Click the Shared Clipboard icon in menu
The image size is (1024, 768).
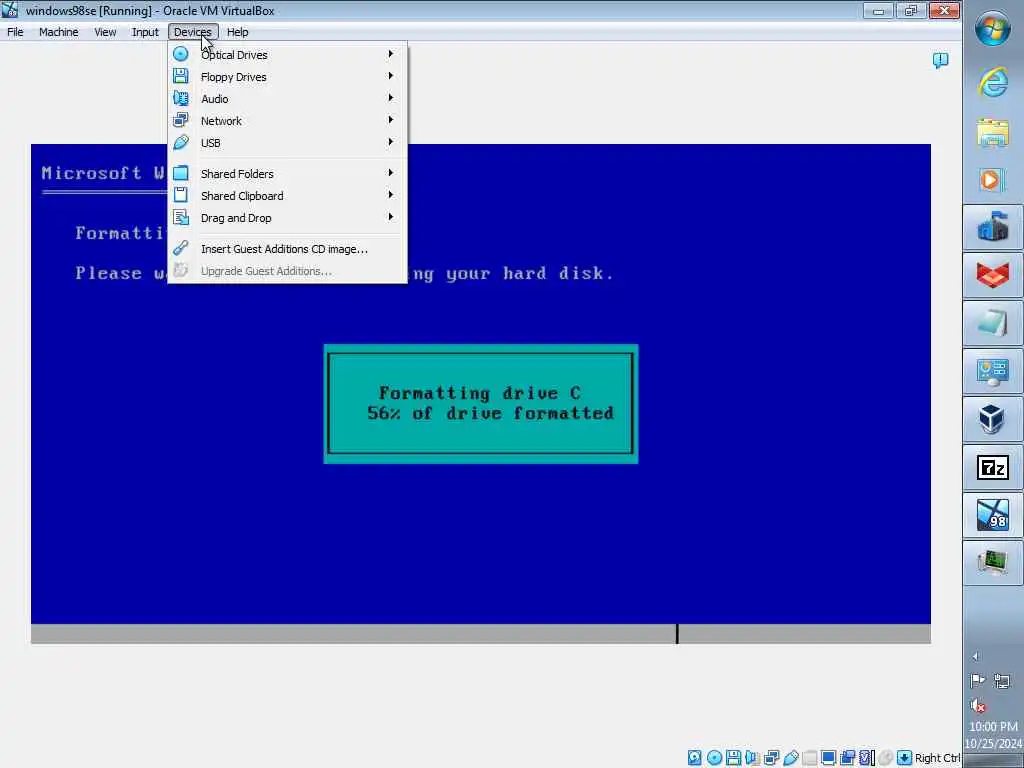[x=181, y=195]
